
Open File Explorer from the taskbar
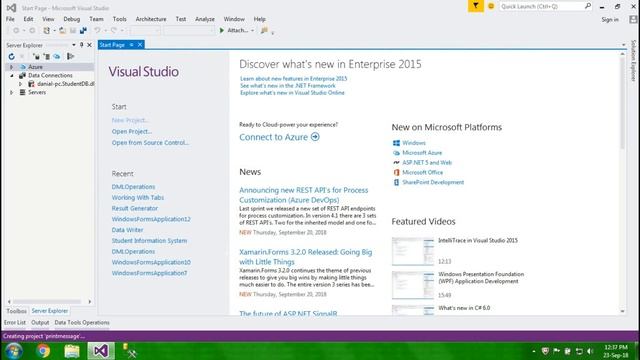coord(72,351)
